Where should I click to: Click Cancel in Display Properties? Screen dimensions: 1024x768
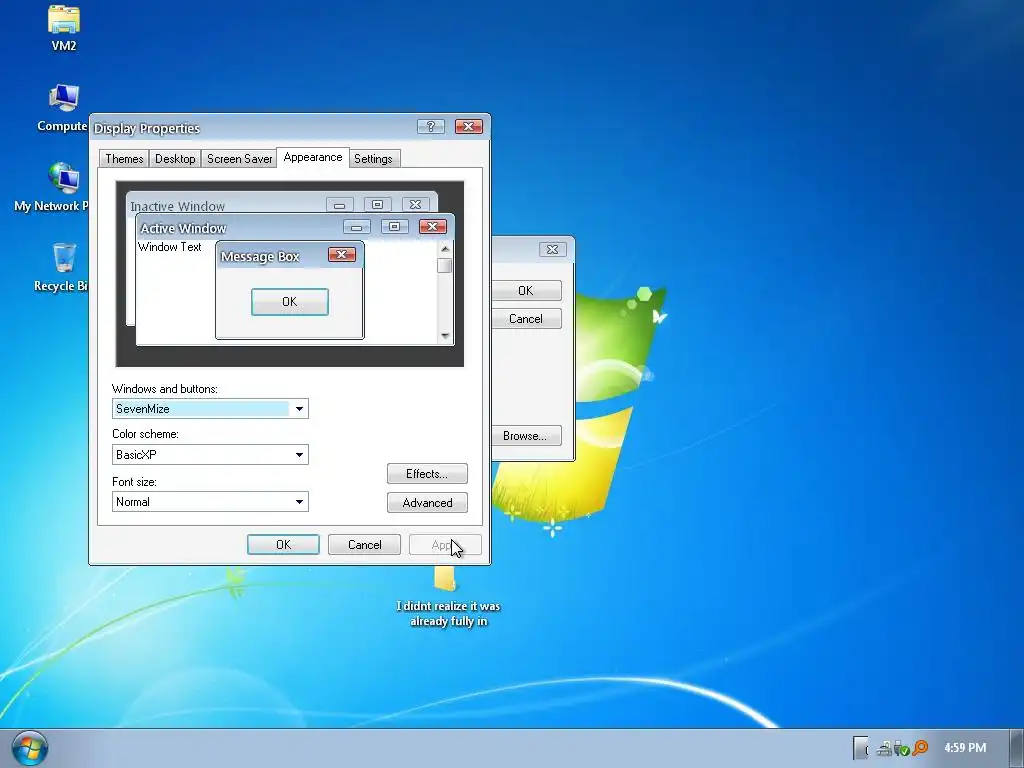tap(364, 545)
